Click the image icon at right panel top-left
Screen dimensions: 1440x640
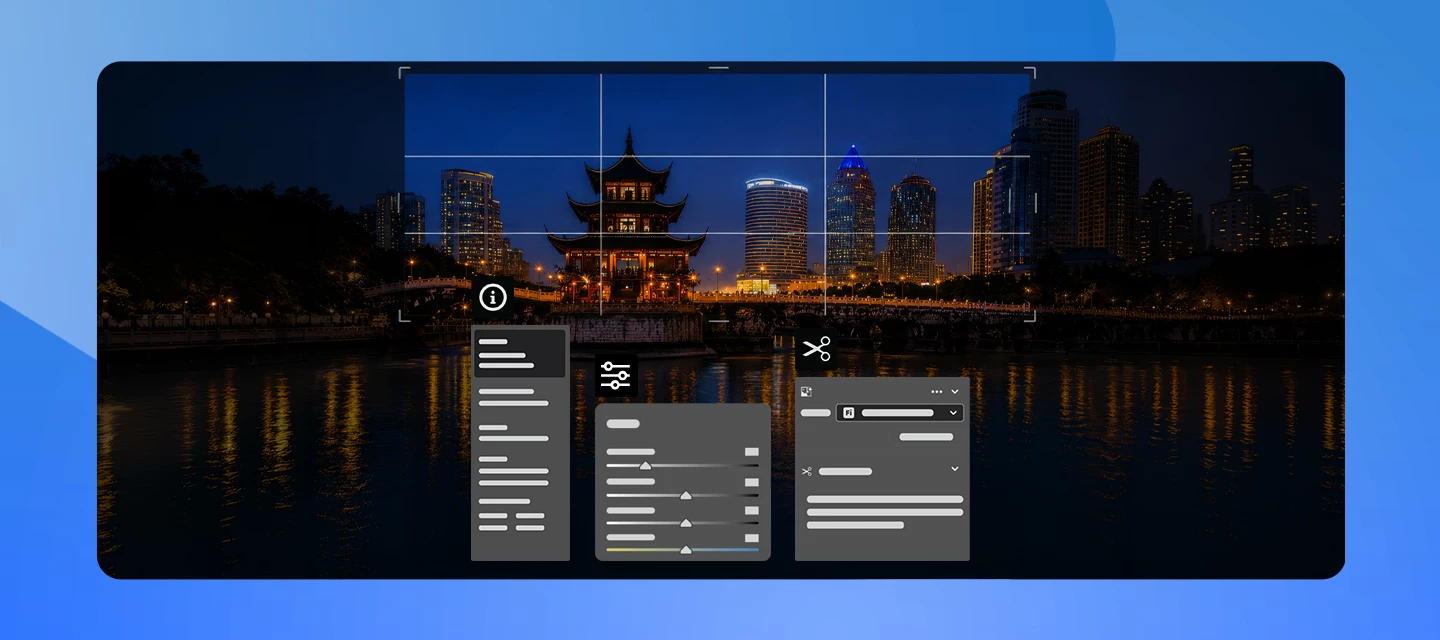(806, 392)
